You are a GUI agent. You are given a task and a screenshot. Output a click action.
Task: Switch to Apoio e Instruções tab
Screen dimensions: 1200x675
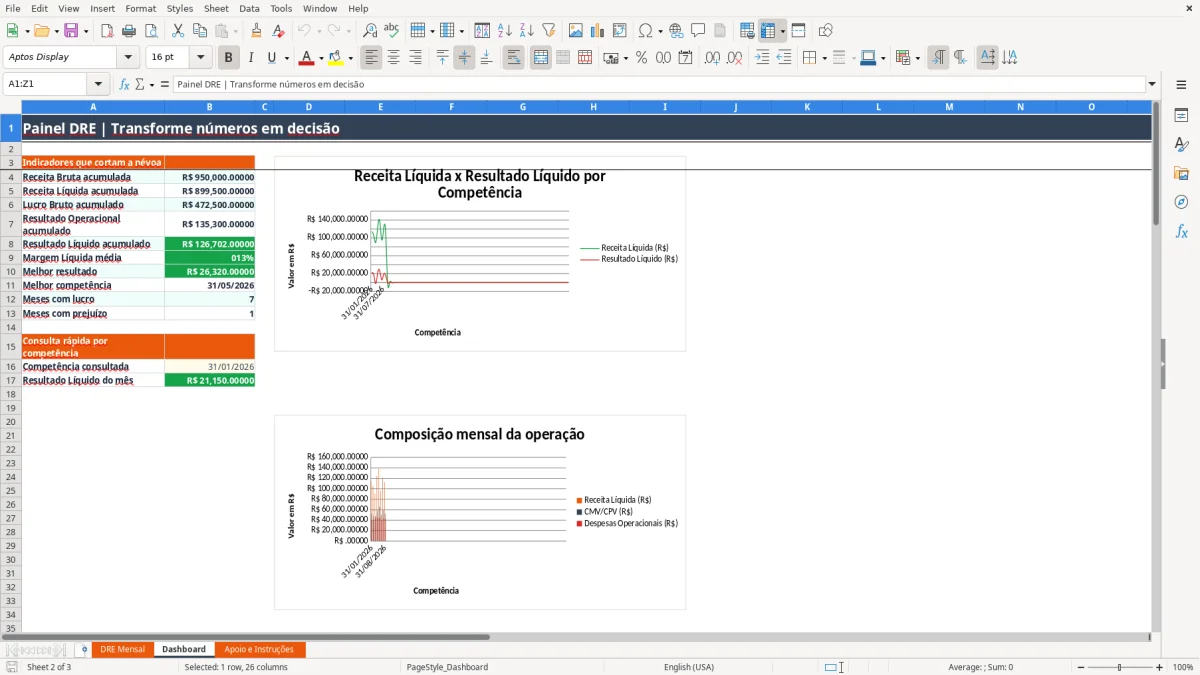[260, 649]
